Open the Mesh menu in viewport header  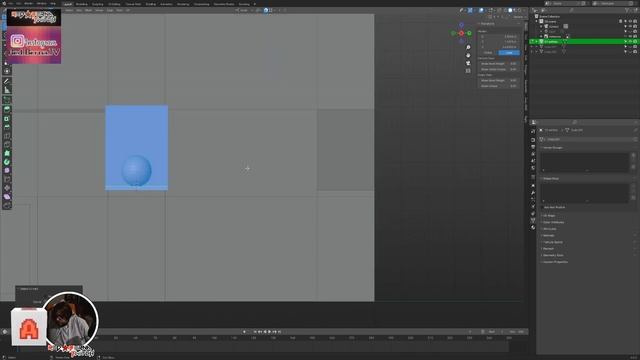point(89,10)
